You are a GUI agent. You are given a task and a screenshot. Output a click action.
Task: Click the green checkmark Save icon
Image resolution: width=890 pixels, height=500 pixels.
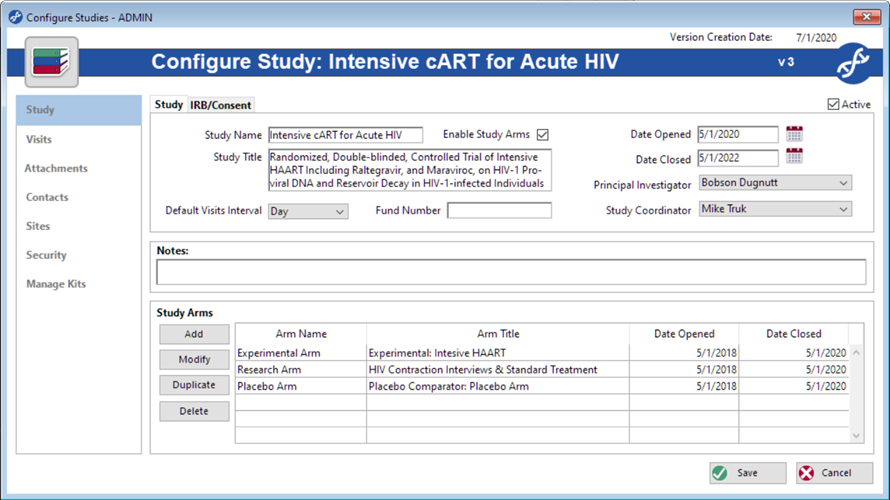pos(720,473)
